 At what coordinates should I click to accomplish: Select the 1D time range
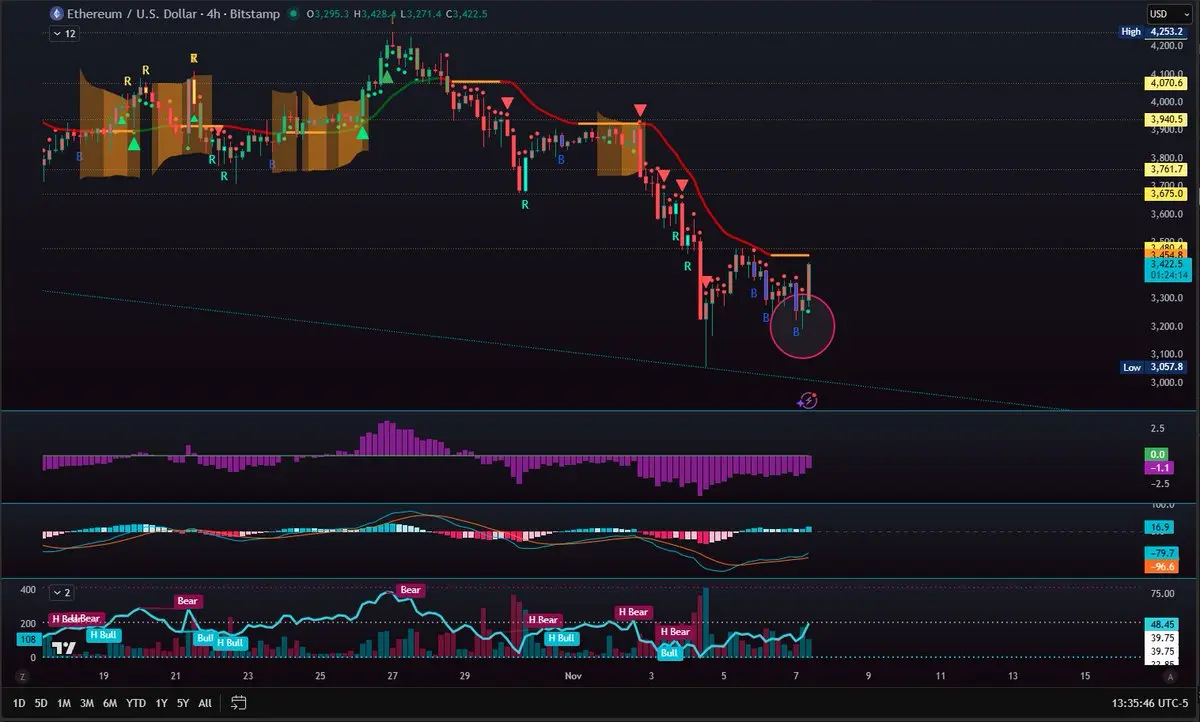[19, 703]
